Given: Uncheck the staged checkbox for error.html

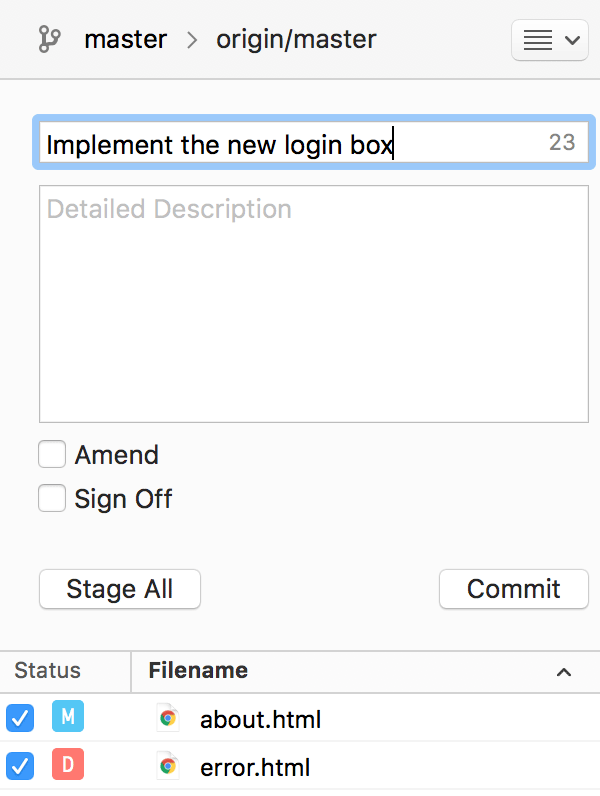Looking at the screenshot, I should tap(20, 767).
